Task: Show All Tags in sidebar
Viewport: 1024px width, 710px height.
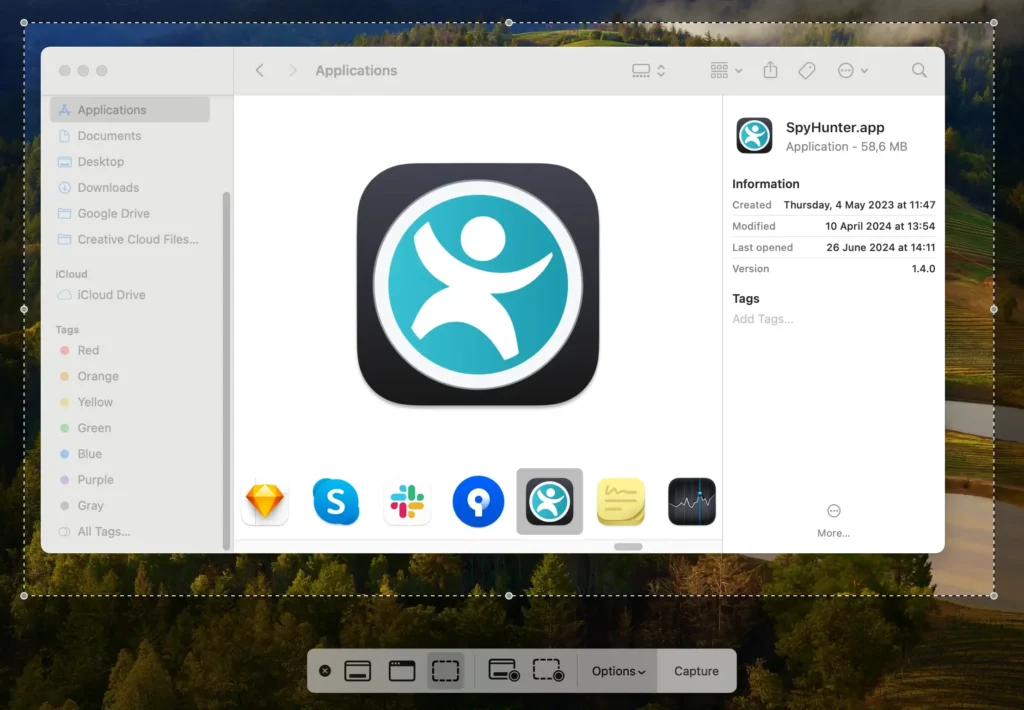Action: (x=130, y=532)
